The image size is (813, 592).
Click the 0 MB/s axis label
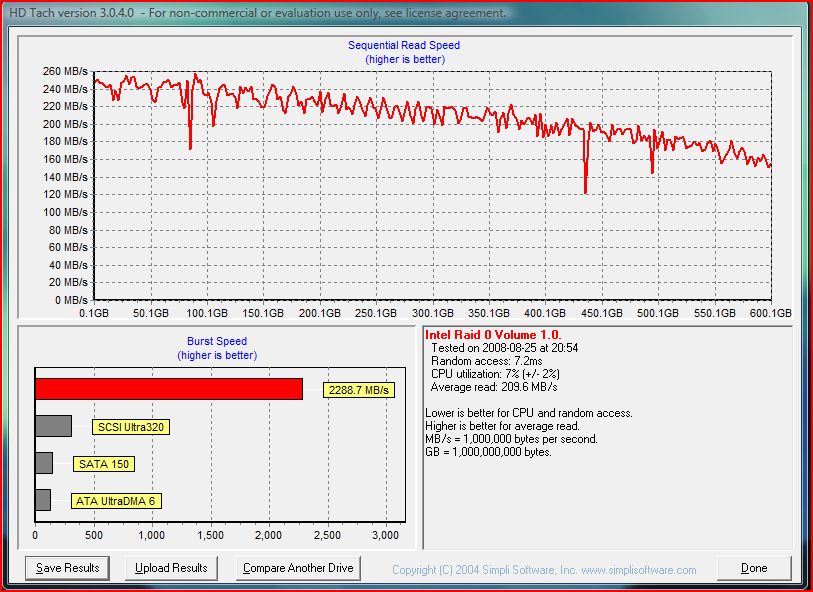[72, 300]
